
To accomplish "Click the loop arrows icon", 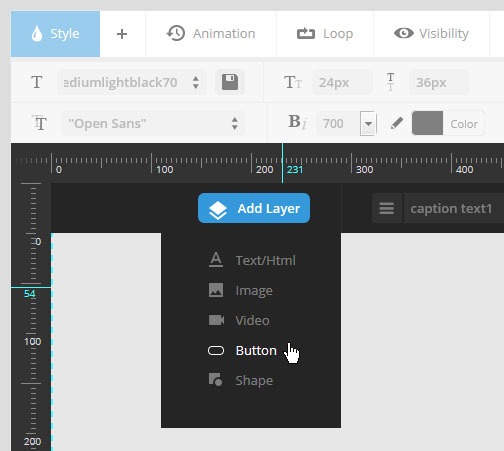I will [x=306, y=34].
